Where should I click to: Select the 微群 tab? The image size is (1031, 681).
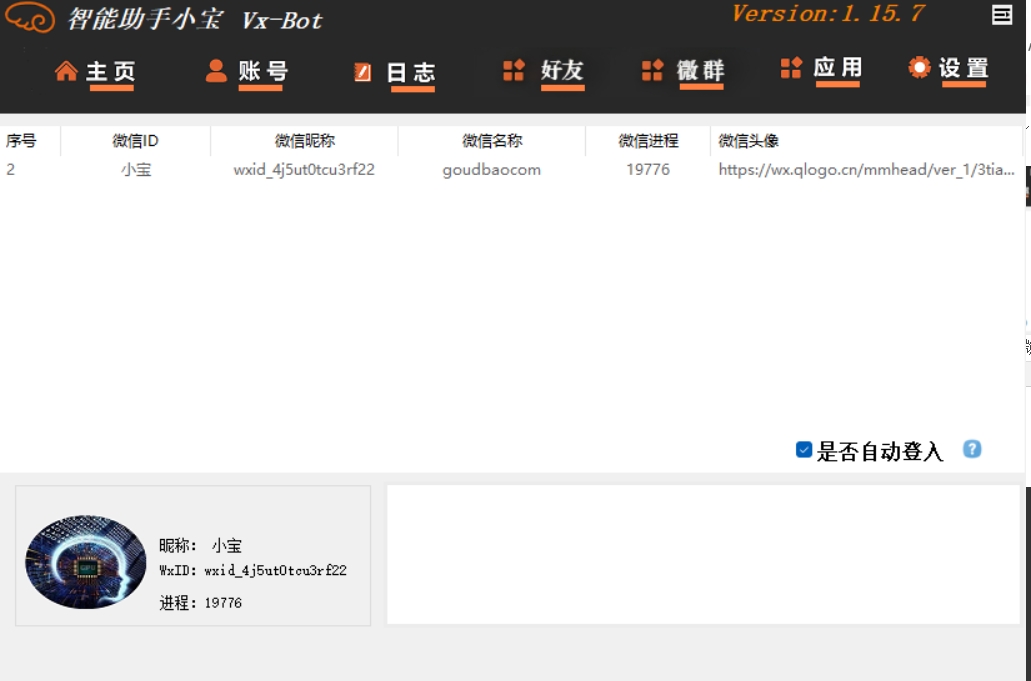pos(701,71)
